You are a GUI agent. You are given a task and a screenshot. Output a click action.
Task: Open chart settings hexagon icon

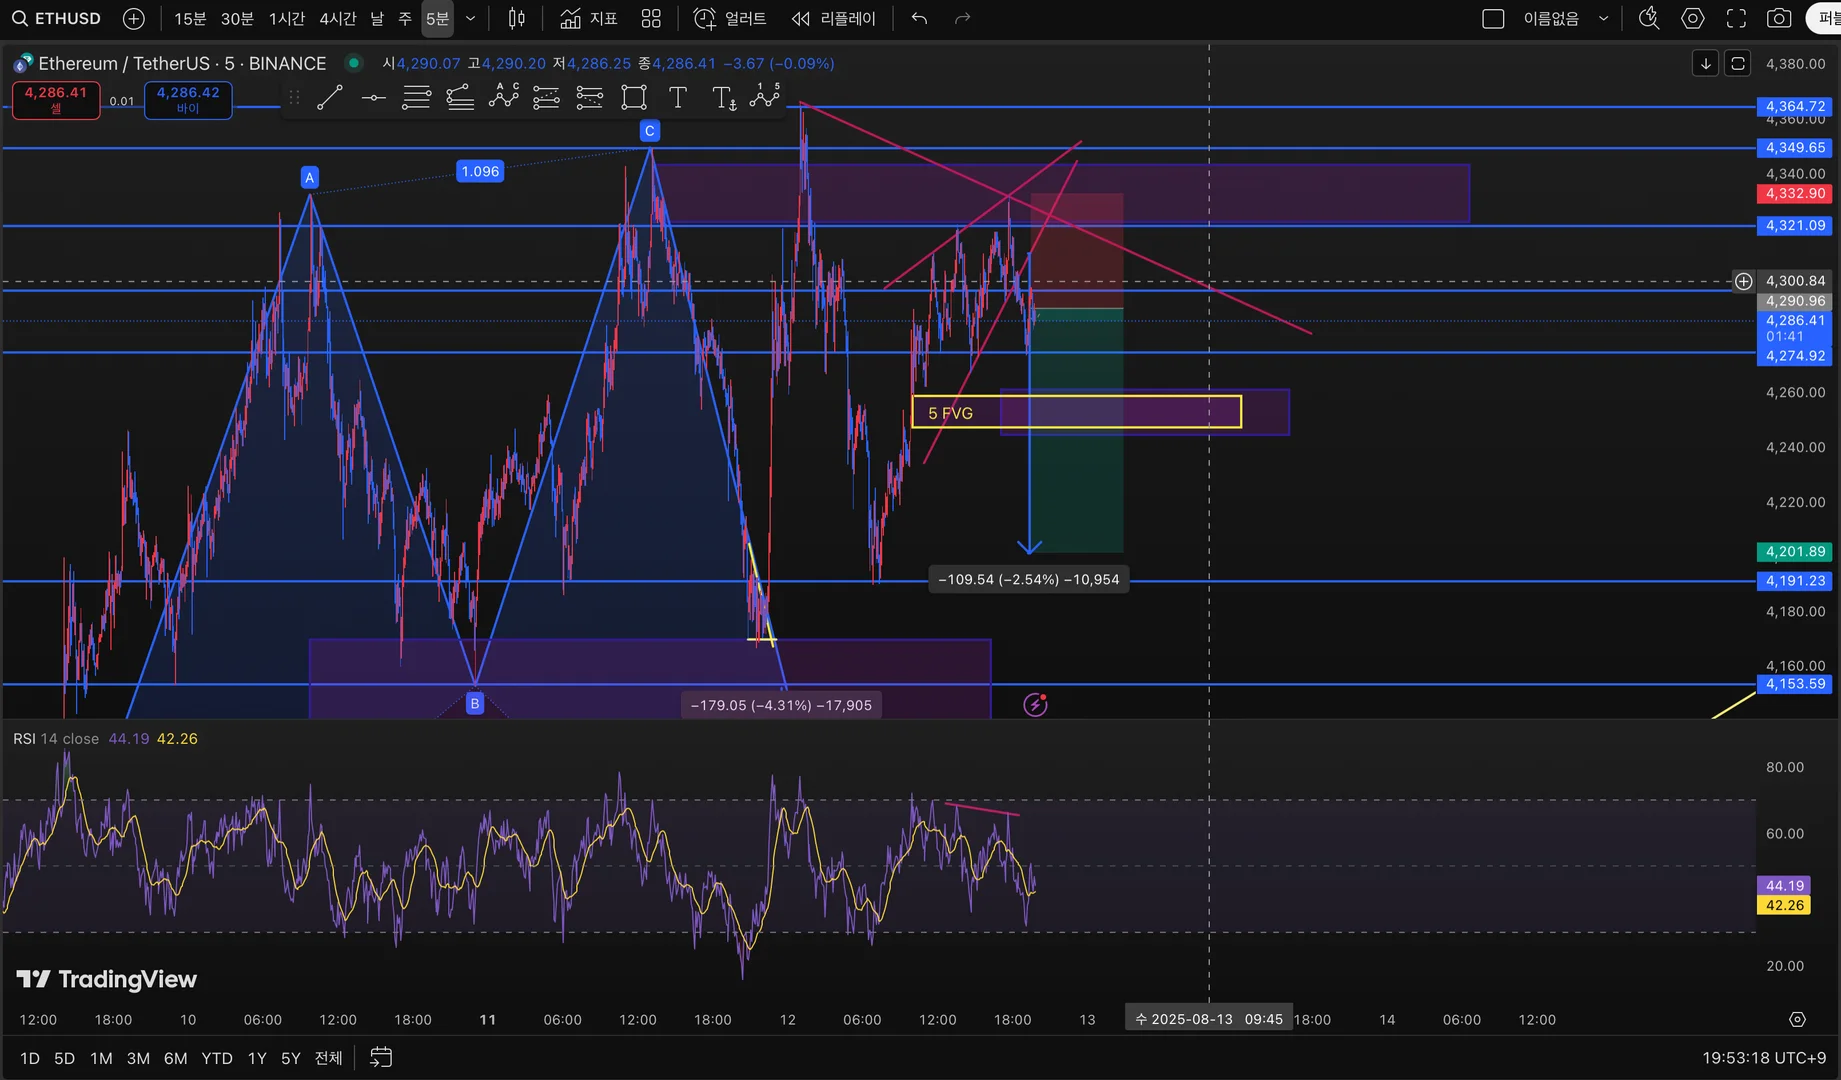(x=1692, y=18)
